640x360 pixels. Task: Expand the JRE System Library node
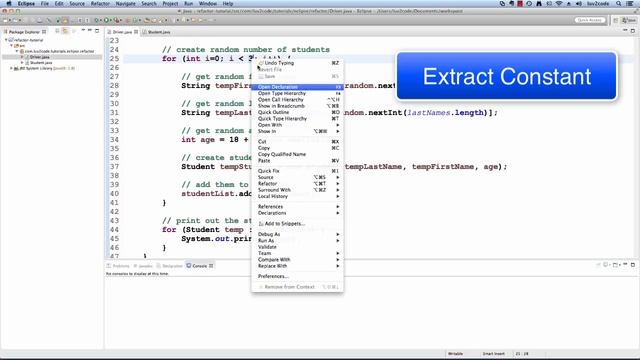click(x=11, y=69)
